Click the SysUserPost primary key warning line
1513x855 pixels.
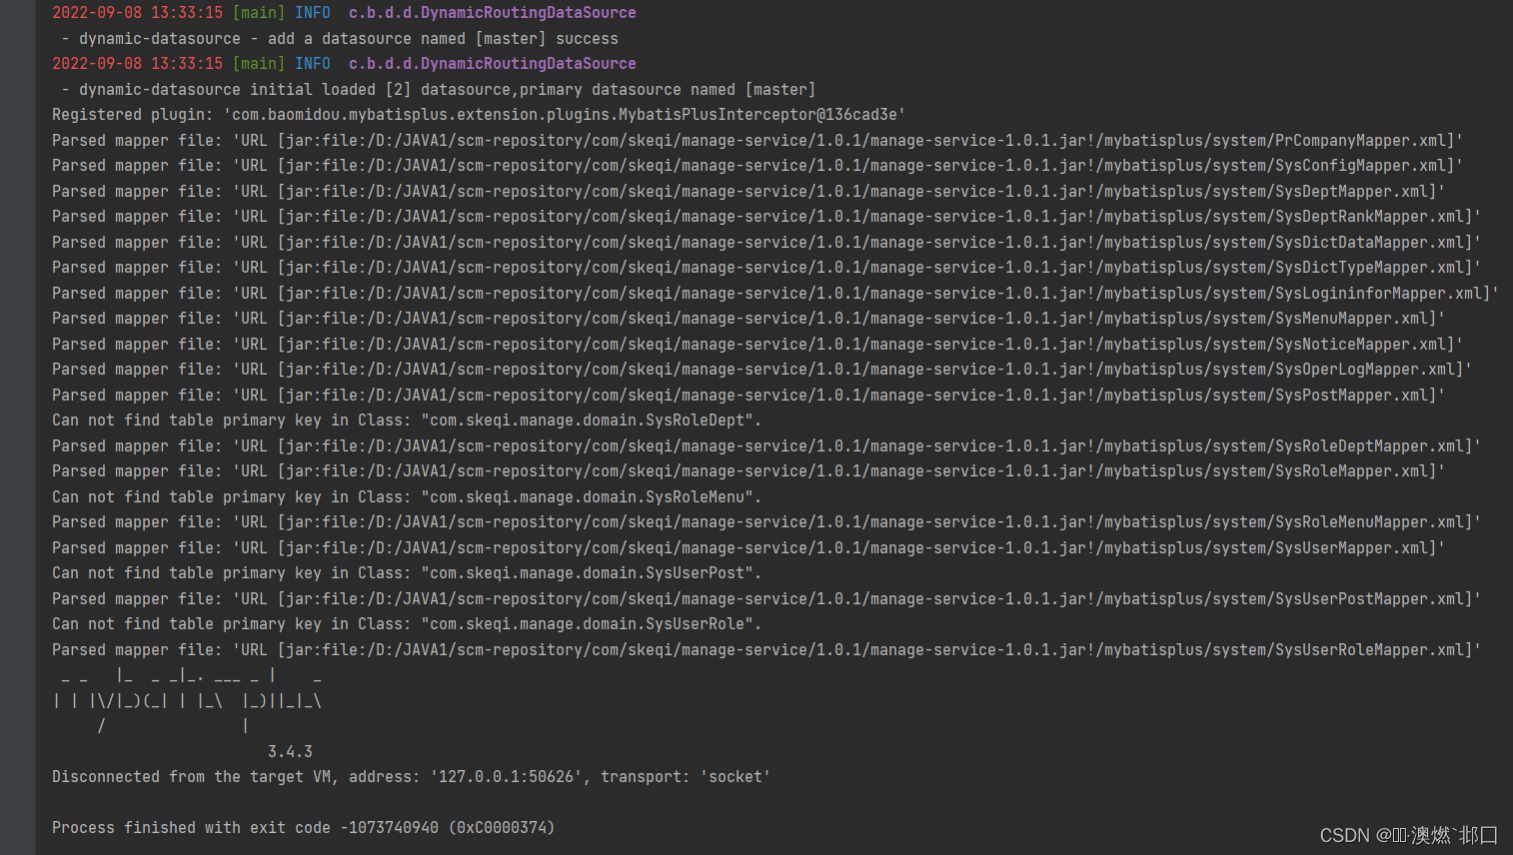(x=405, y=573)
